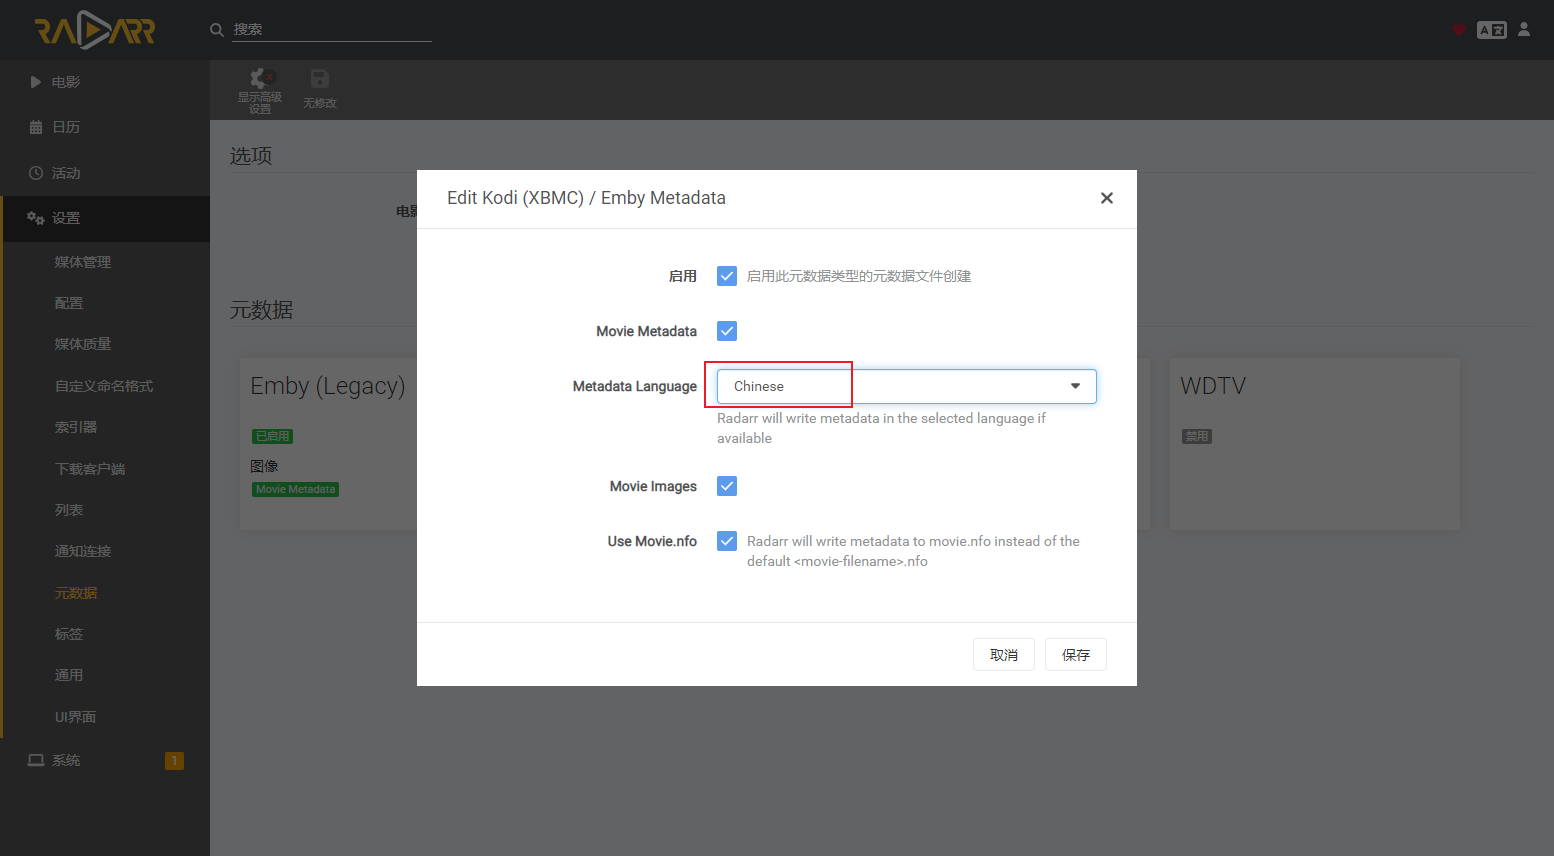Open the 电影 sidebar section
The image size is (1554, 856).
[105, 82]
